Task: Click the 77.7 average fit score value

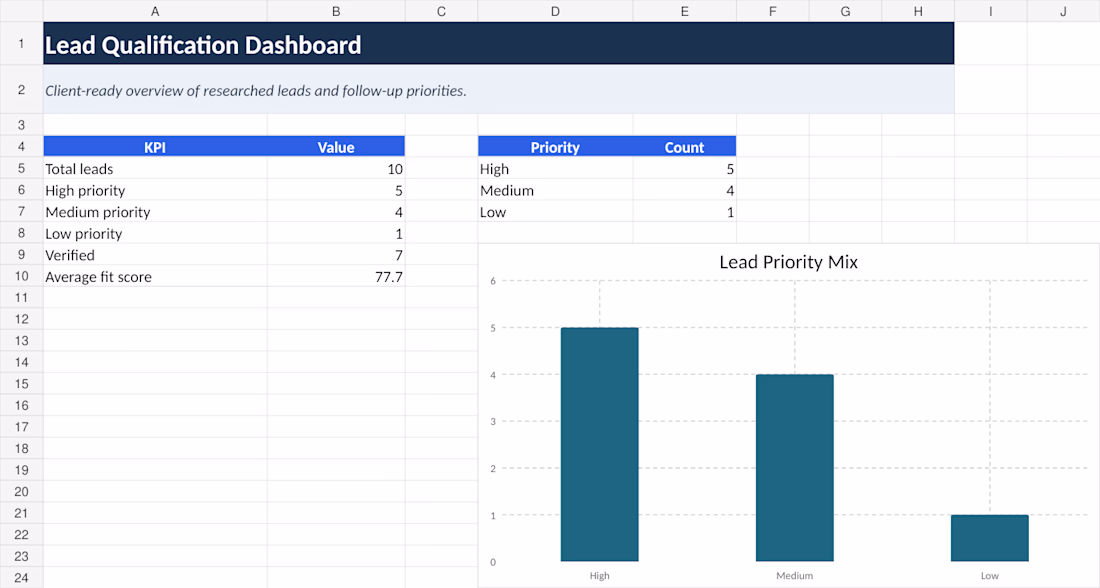Action: [336, 276]
